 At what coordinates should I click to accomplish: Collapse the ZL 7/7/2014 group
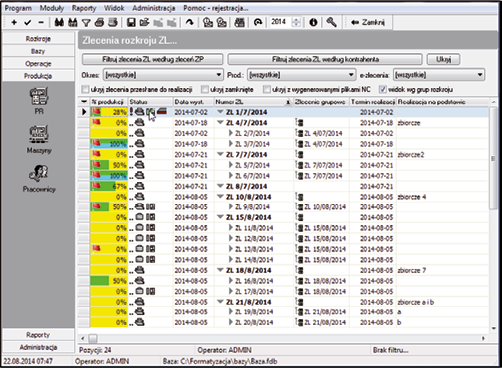coord(220,154)
